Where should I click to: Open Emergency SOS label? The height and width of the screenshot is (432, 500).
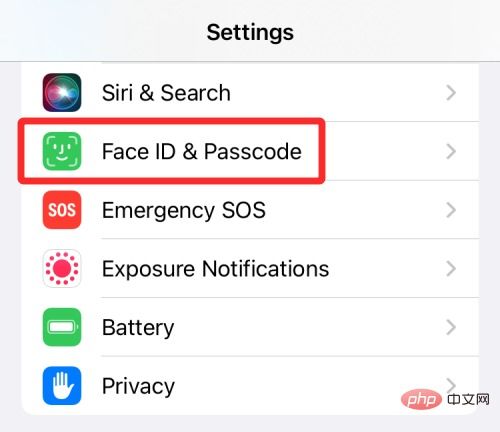tap(184, 211)
